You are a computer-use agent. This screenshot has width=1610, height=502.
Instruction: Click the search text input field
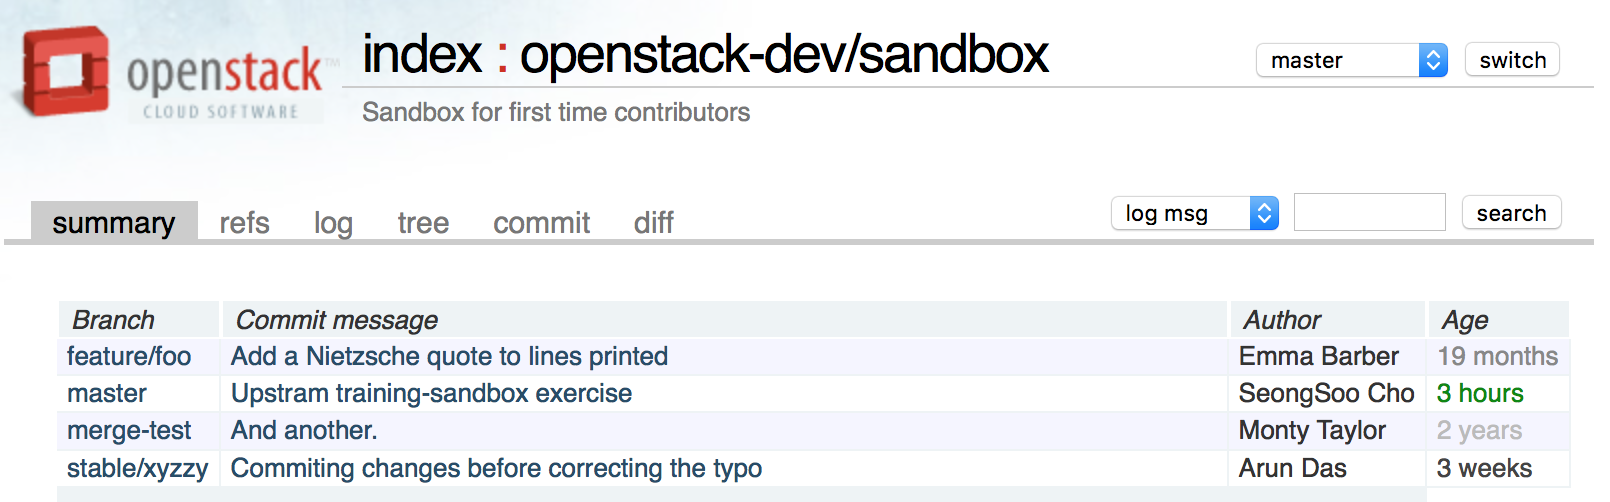coord(1369,213)
